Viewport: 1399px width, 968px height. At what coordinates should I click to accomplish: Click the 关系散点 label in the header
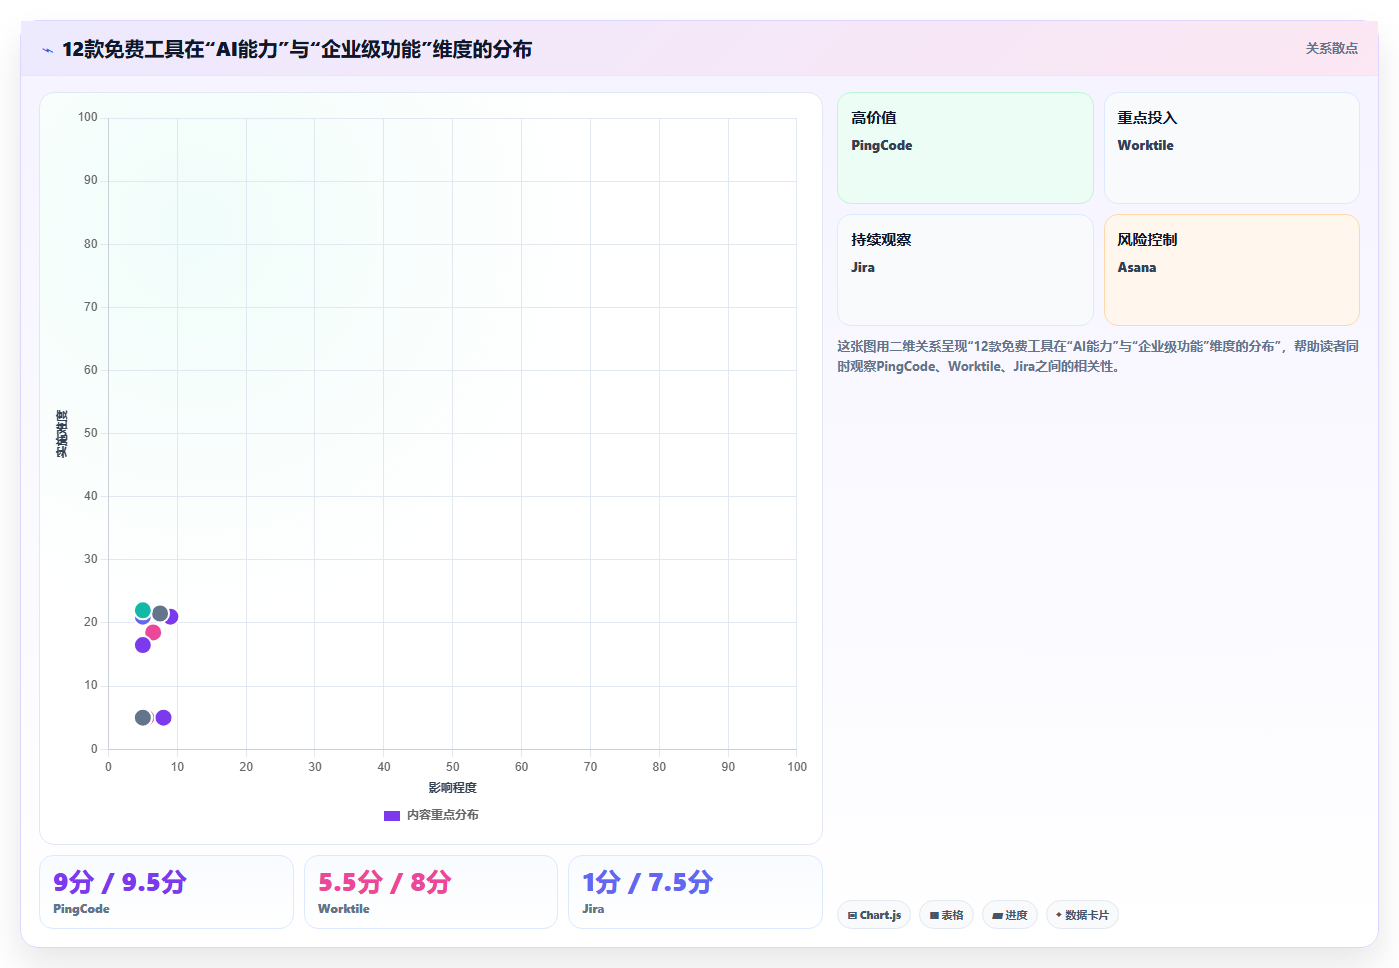1331,48
